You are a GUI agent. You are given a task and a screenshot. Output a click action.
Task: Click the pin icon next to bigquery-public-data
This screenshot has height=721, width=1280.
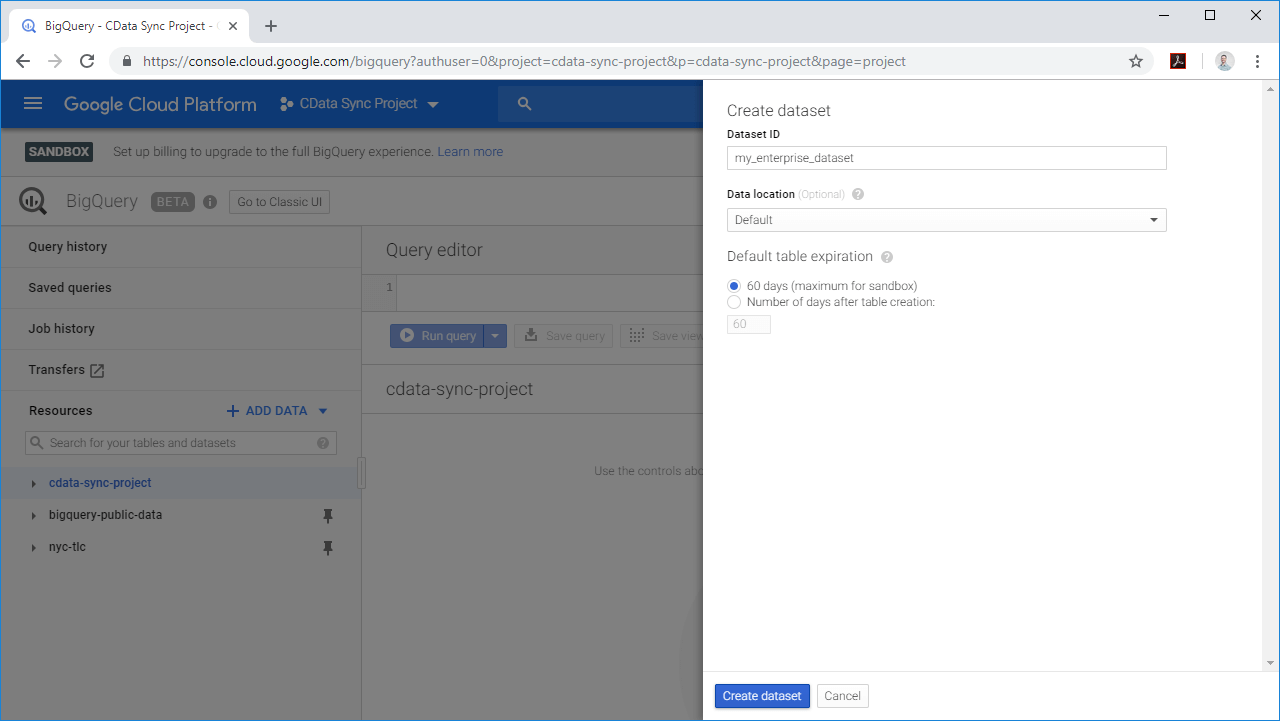tap(327, 516)
